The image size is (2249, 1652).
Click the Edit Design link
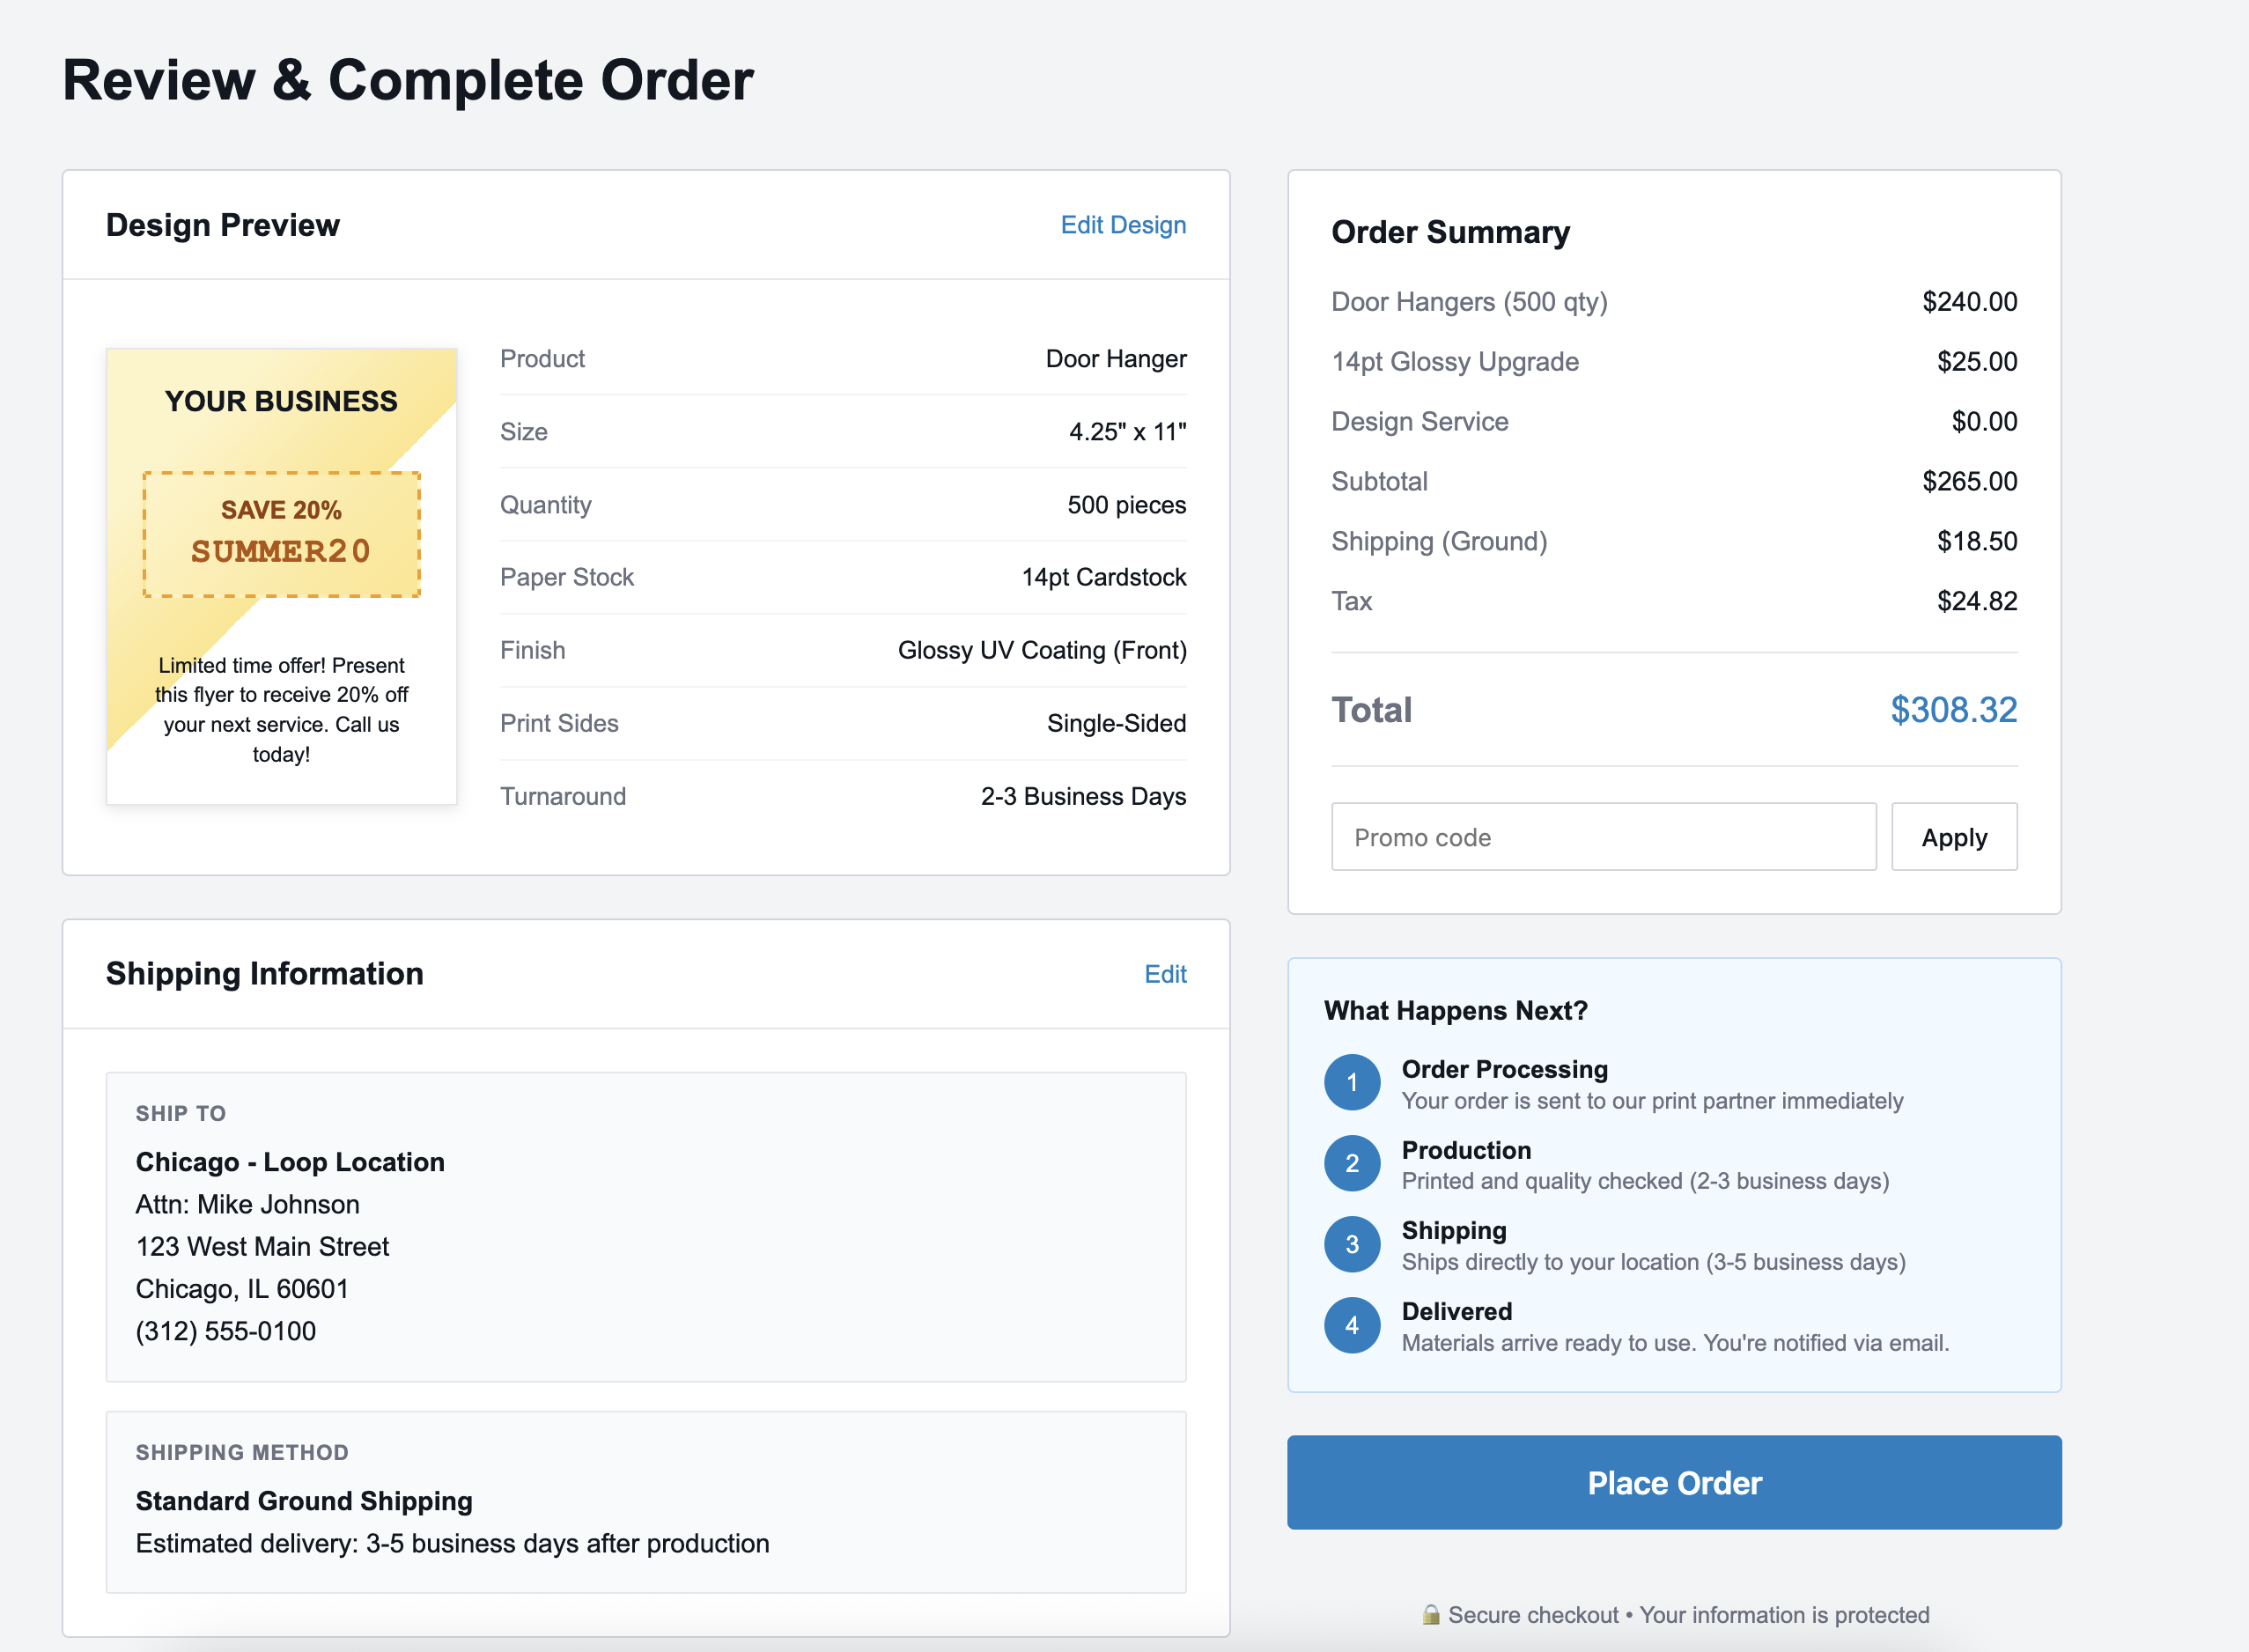(x=1122, y=224)
